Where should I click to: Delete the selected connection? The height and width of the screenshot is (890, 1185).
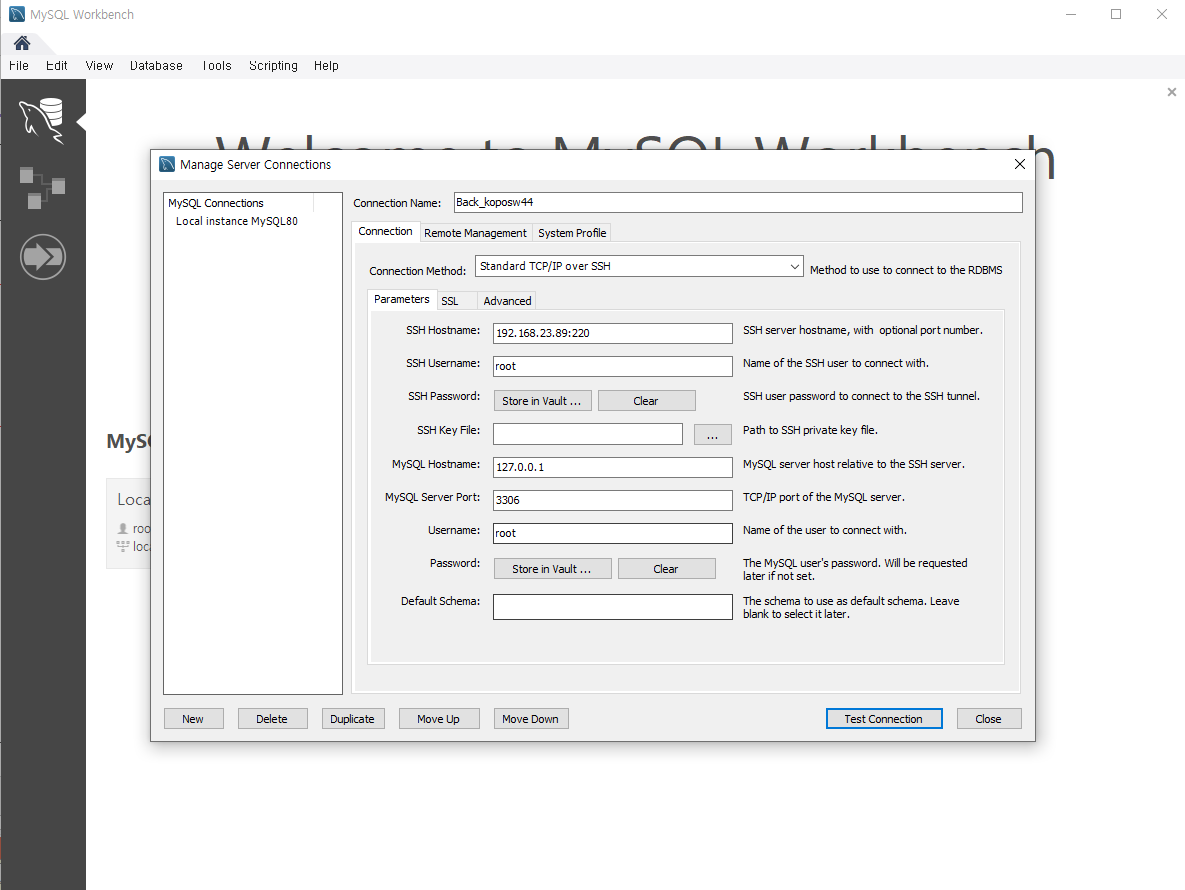(x=272, y=718)
